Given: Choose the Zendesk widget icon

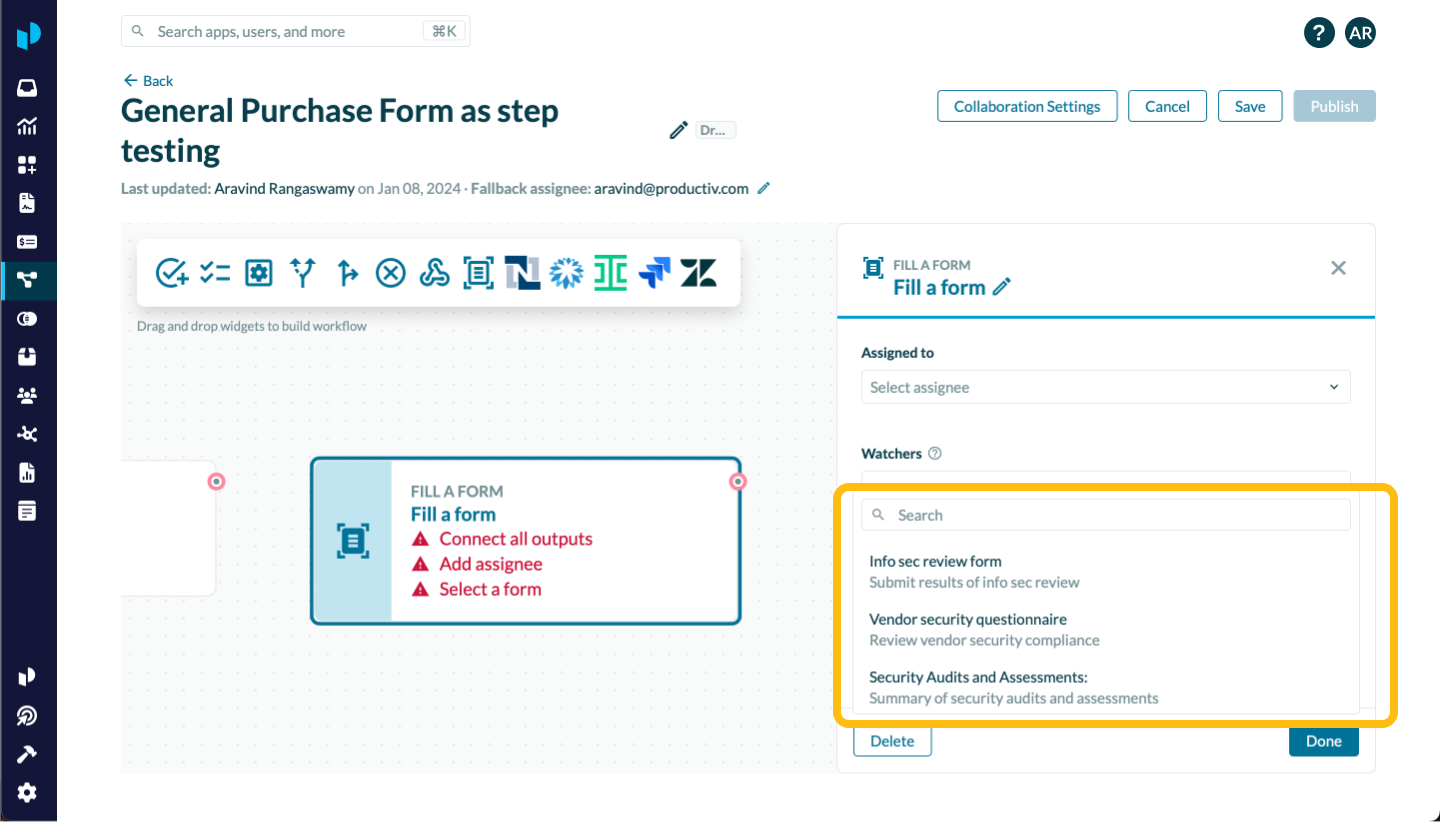Looking at the screenshot, I should 698,272.
